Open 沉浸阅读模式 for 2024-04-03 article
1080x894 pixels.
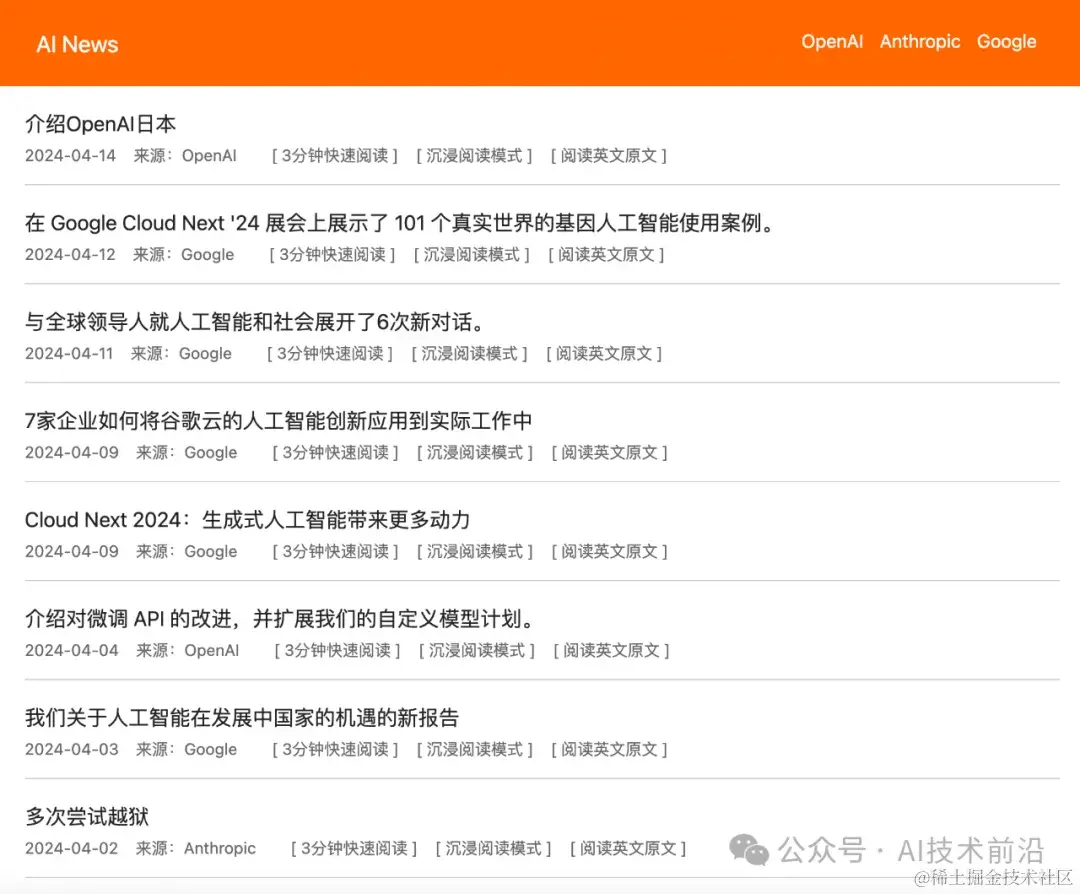[x=475, y=749]
